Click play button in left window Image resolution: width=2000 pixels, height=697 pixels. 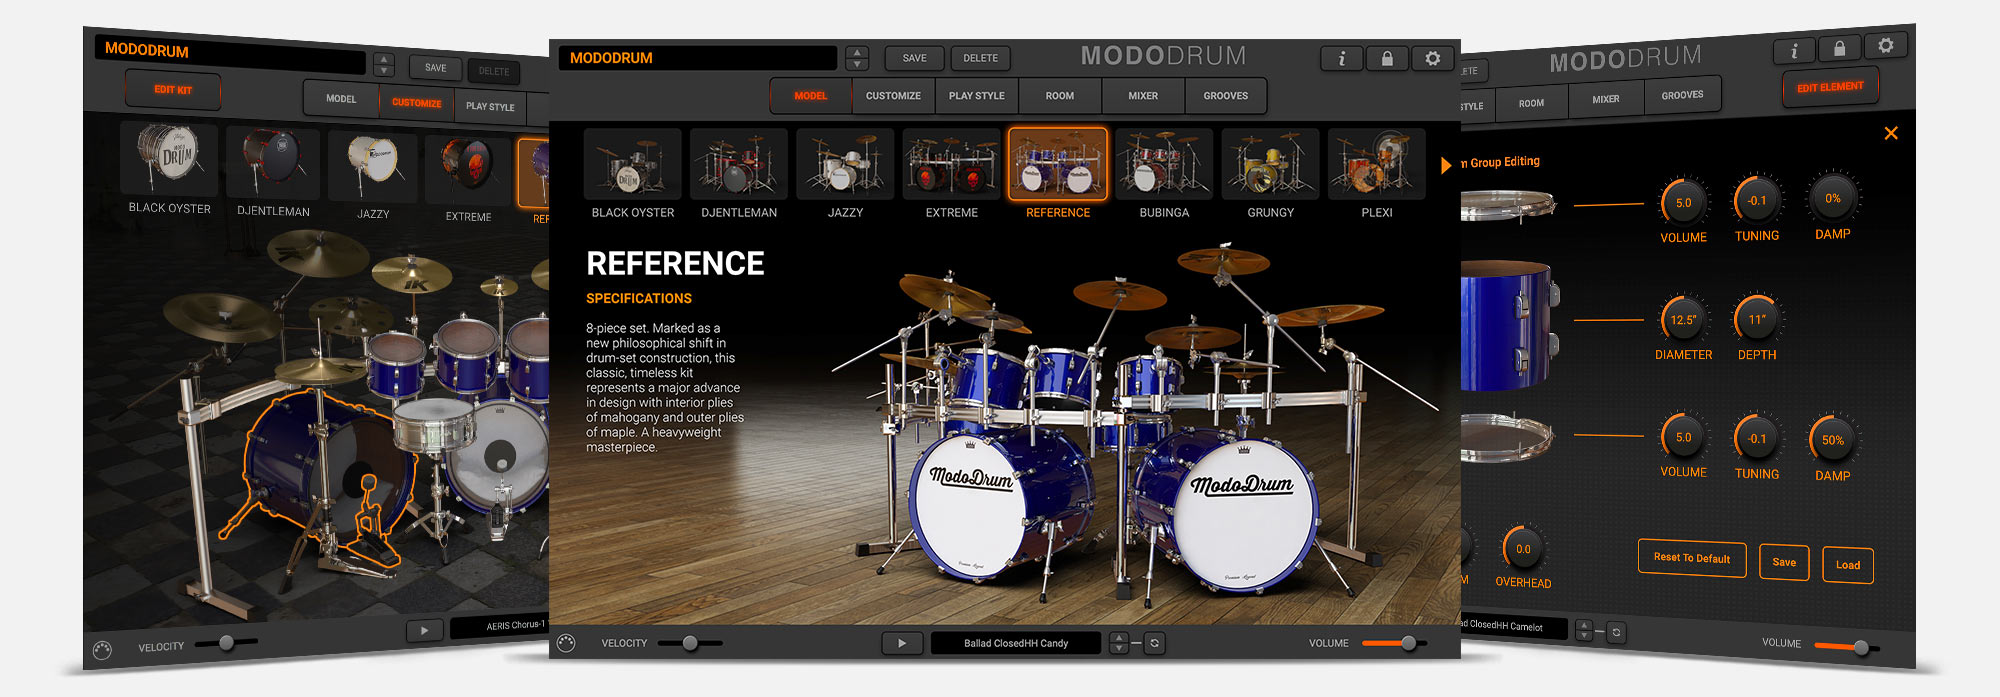click(424, 630)
